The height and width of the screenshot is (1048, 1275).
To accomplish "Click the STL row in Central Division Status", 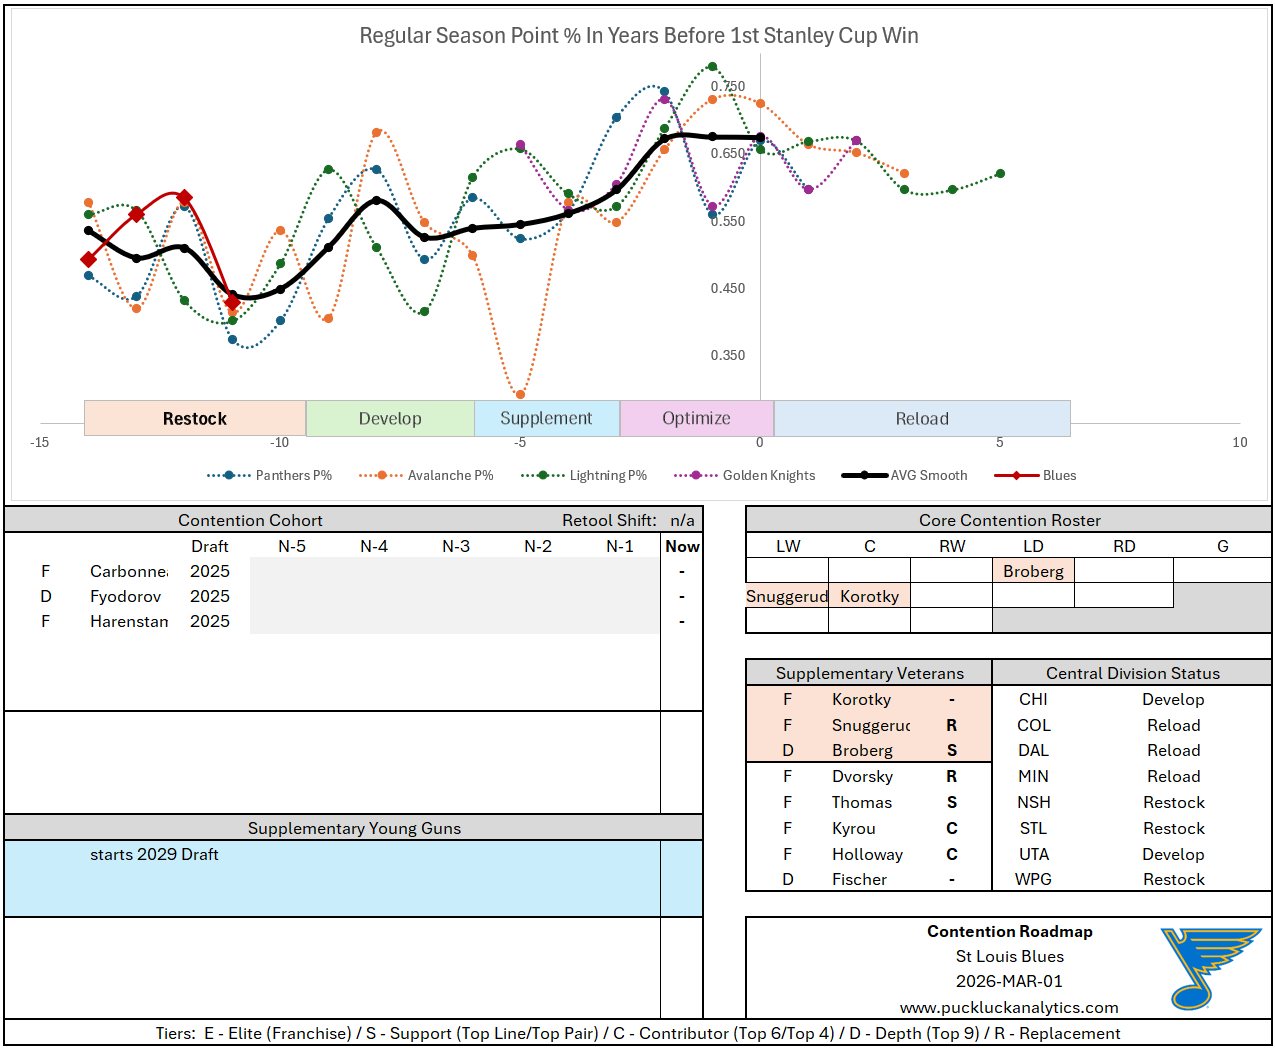I will (x=1033, y=828).
